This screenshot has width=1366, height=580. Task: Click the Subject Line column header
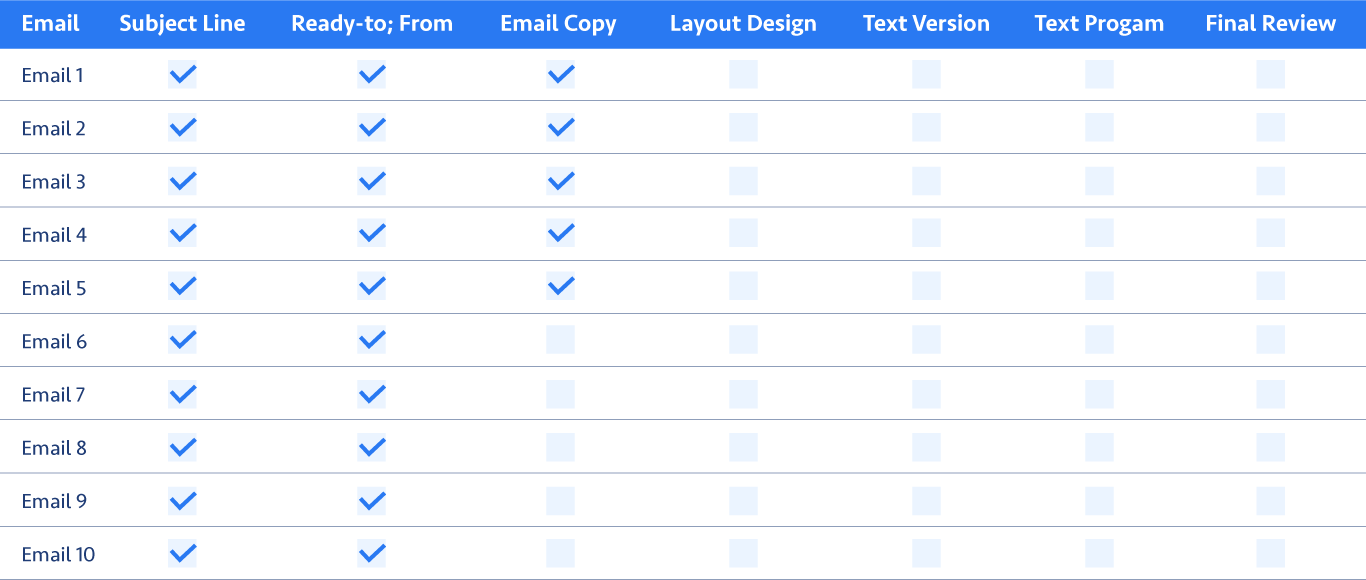coord(182,23)
